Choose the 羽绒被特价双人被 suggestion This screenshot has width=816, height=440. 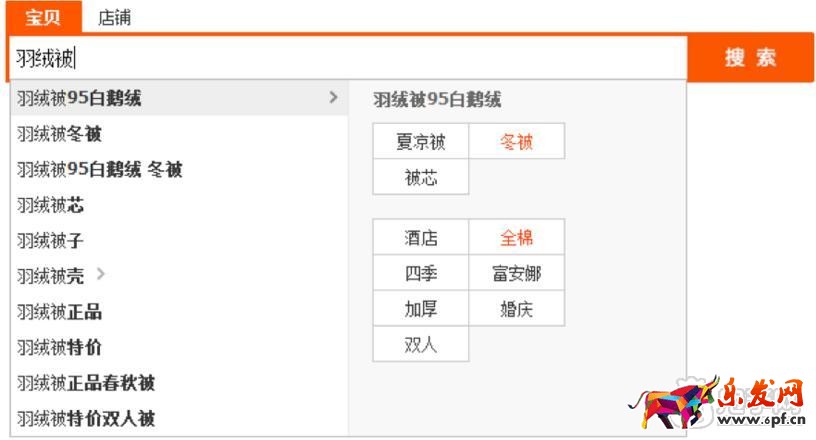tap(86, 419)
